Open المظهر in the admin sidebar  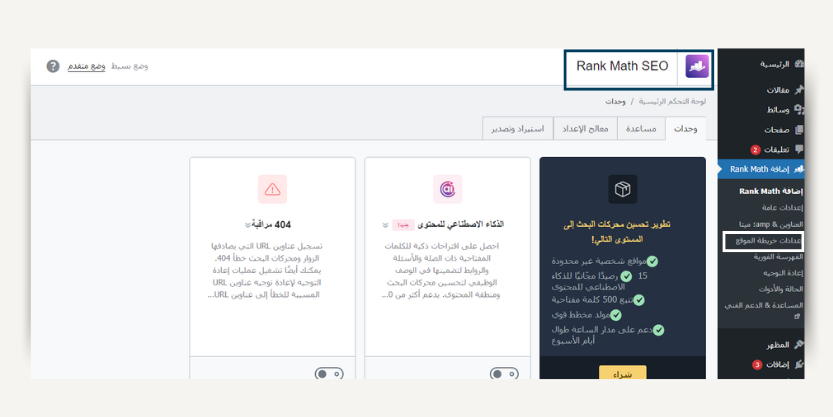778,345
